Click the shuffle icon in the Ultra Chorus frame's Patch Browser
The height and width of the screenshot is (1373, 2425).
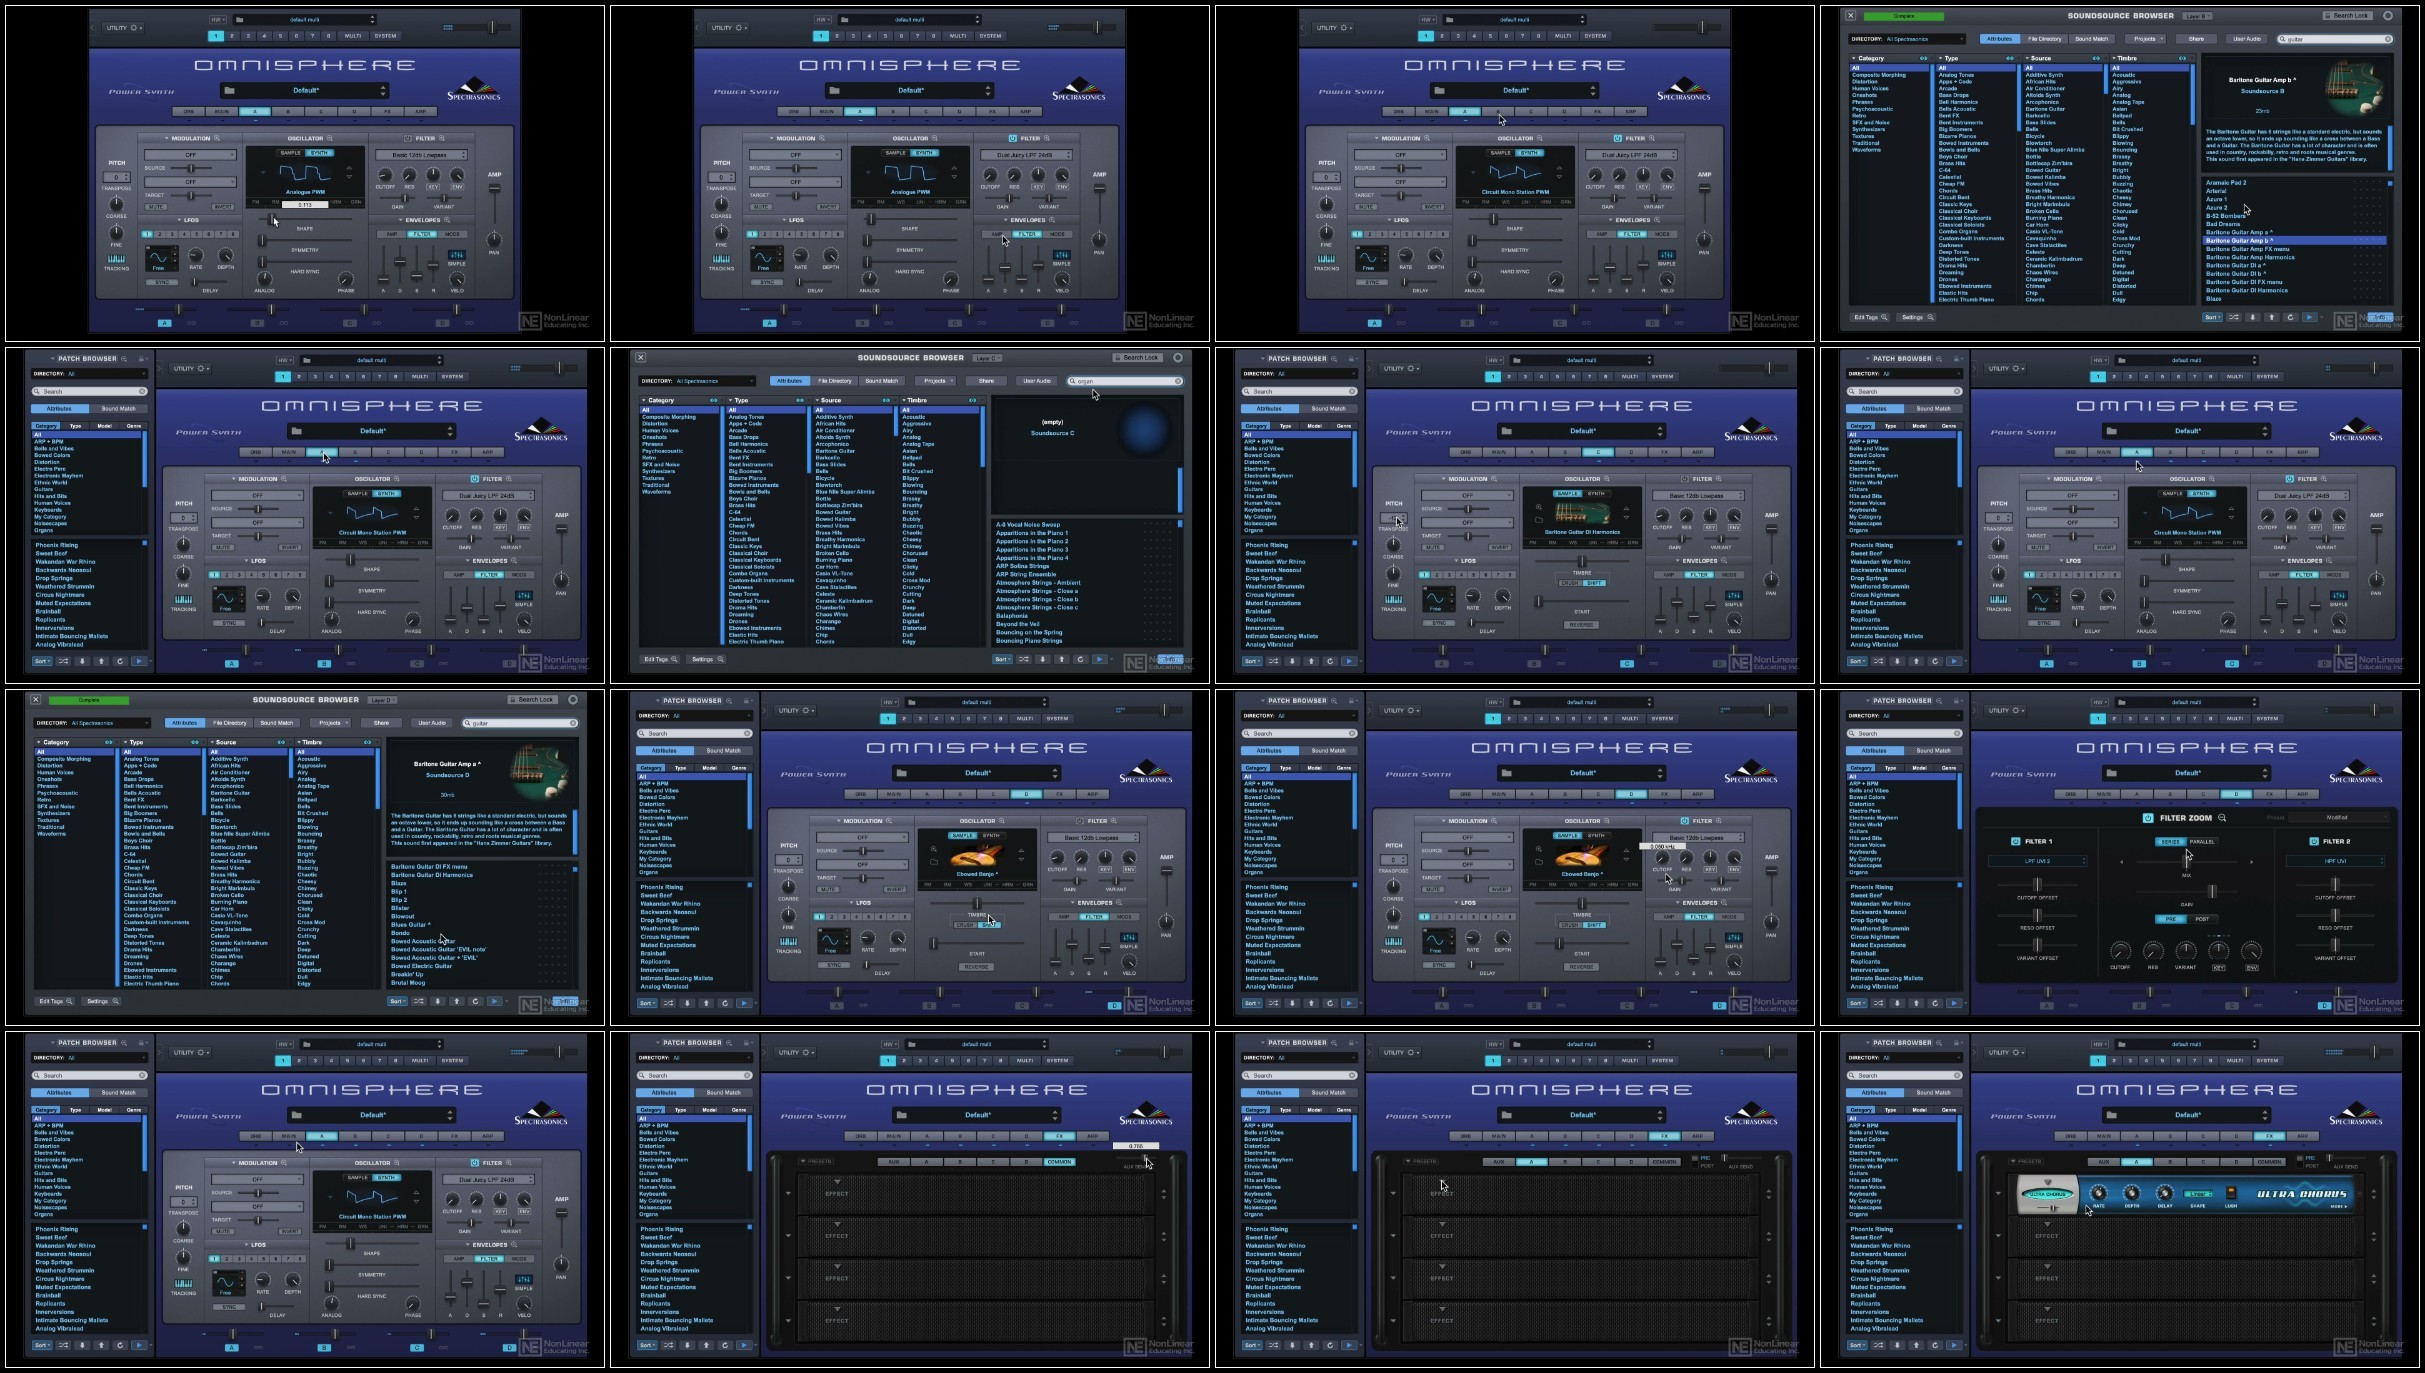tap(1878, 1345)
